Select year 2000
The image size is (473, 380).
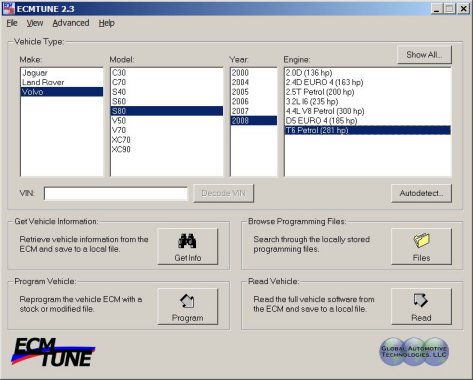pos(254,73)
